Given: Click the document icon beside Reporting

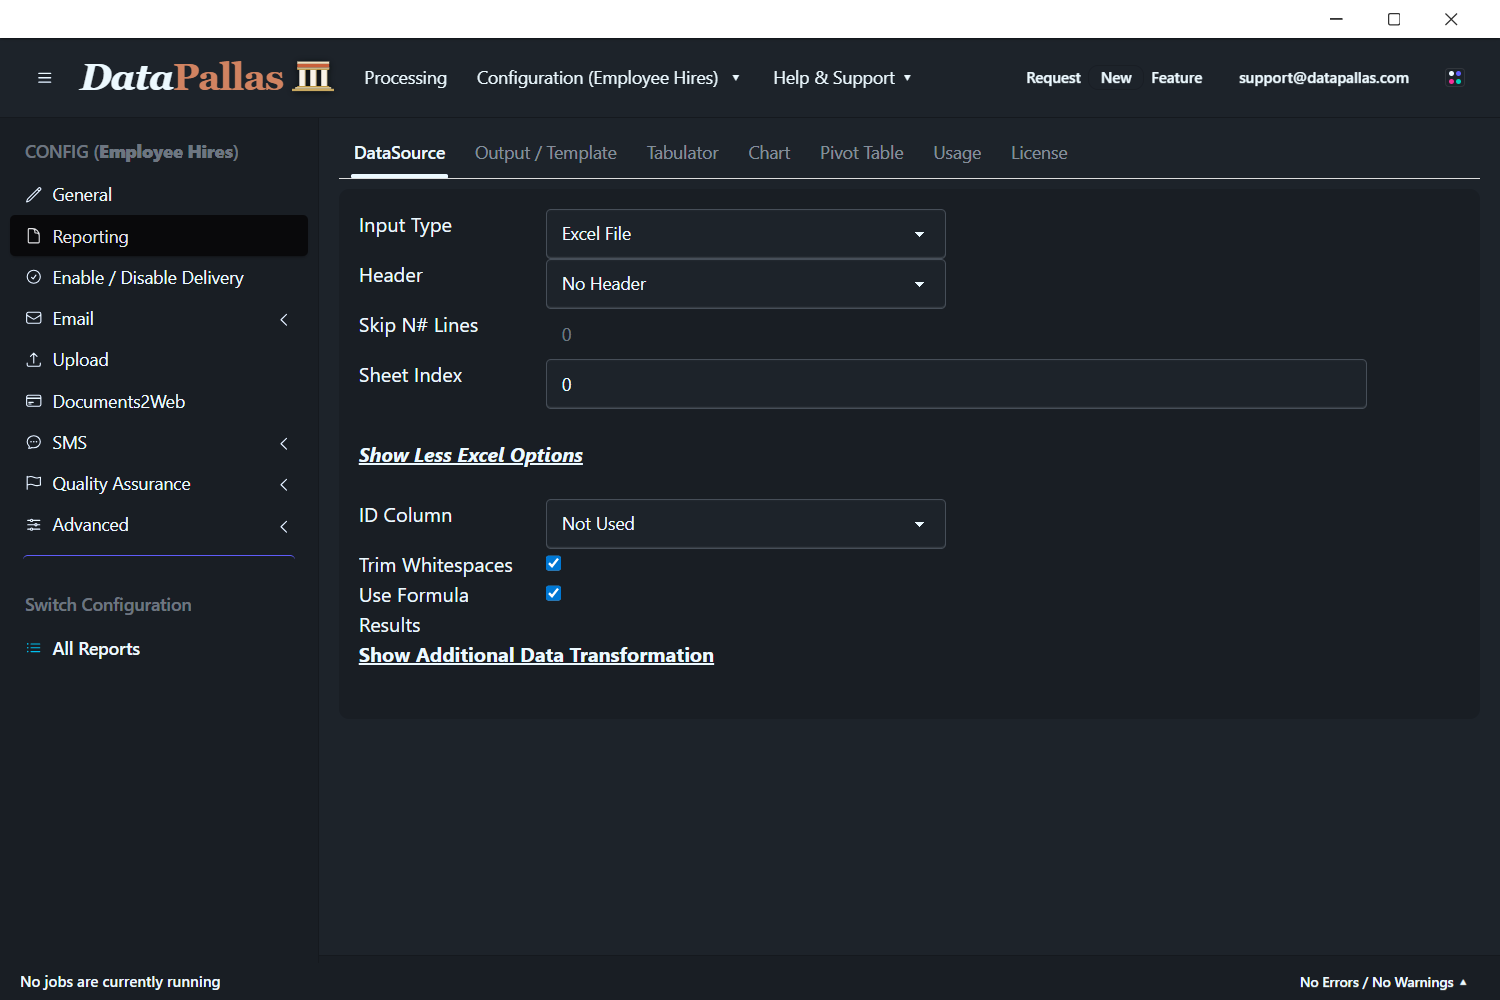Looking at the screenshot, I should click(x=34, y=236).
